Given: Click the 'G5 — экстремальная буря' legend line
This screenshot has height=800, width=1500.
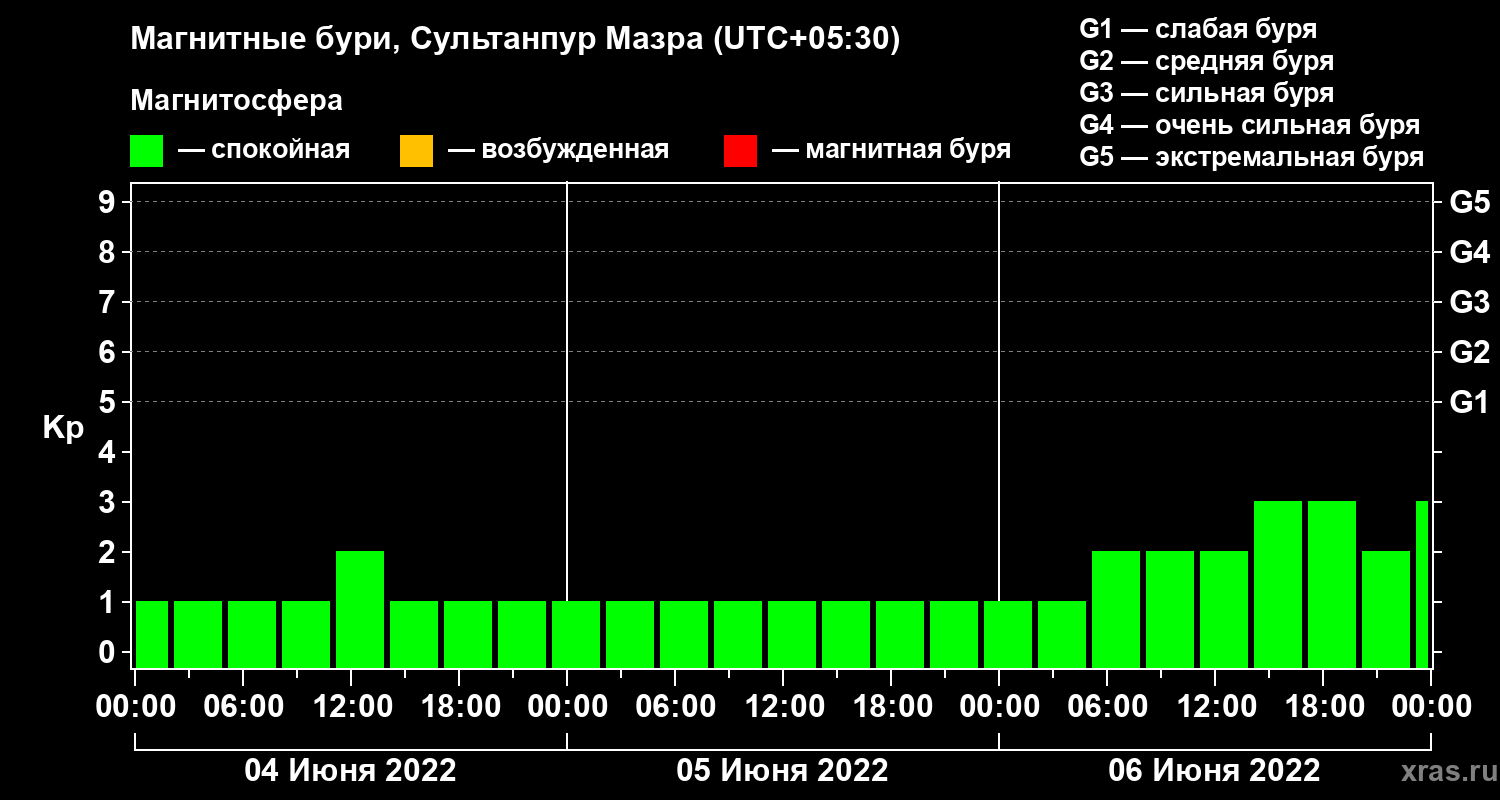Looking at the screenshot, I should click(x=1252, y=157).
